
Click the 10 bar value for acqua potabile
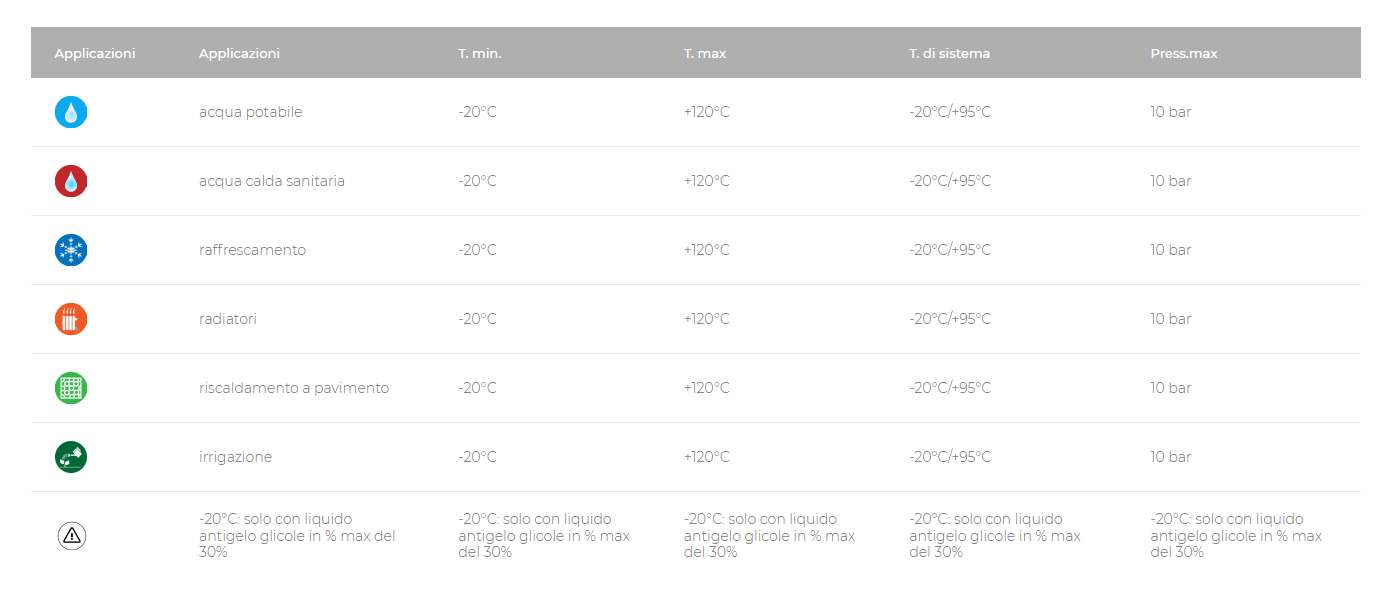click(x=1170, y=112)
